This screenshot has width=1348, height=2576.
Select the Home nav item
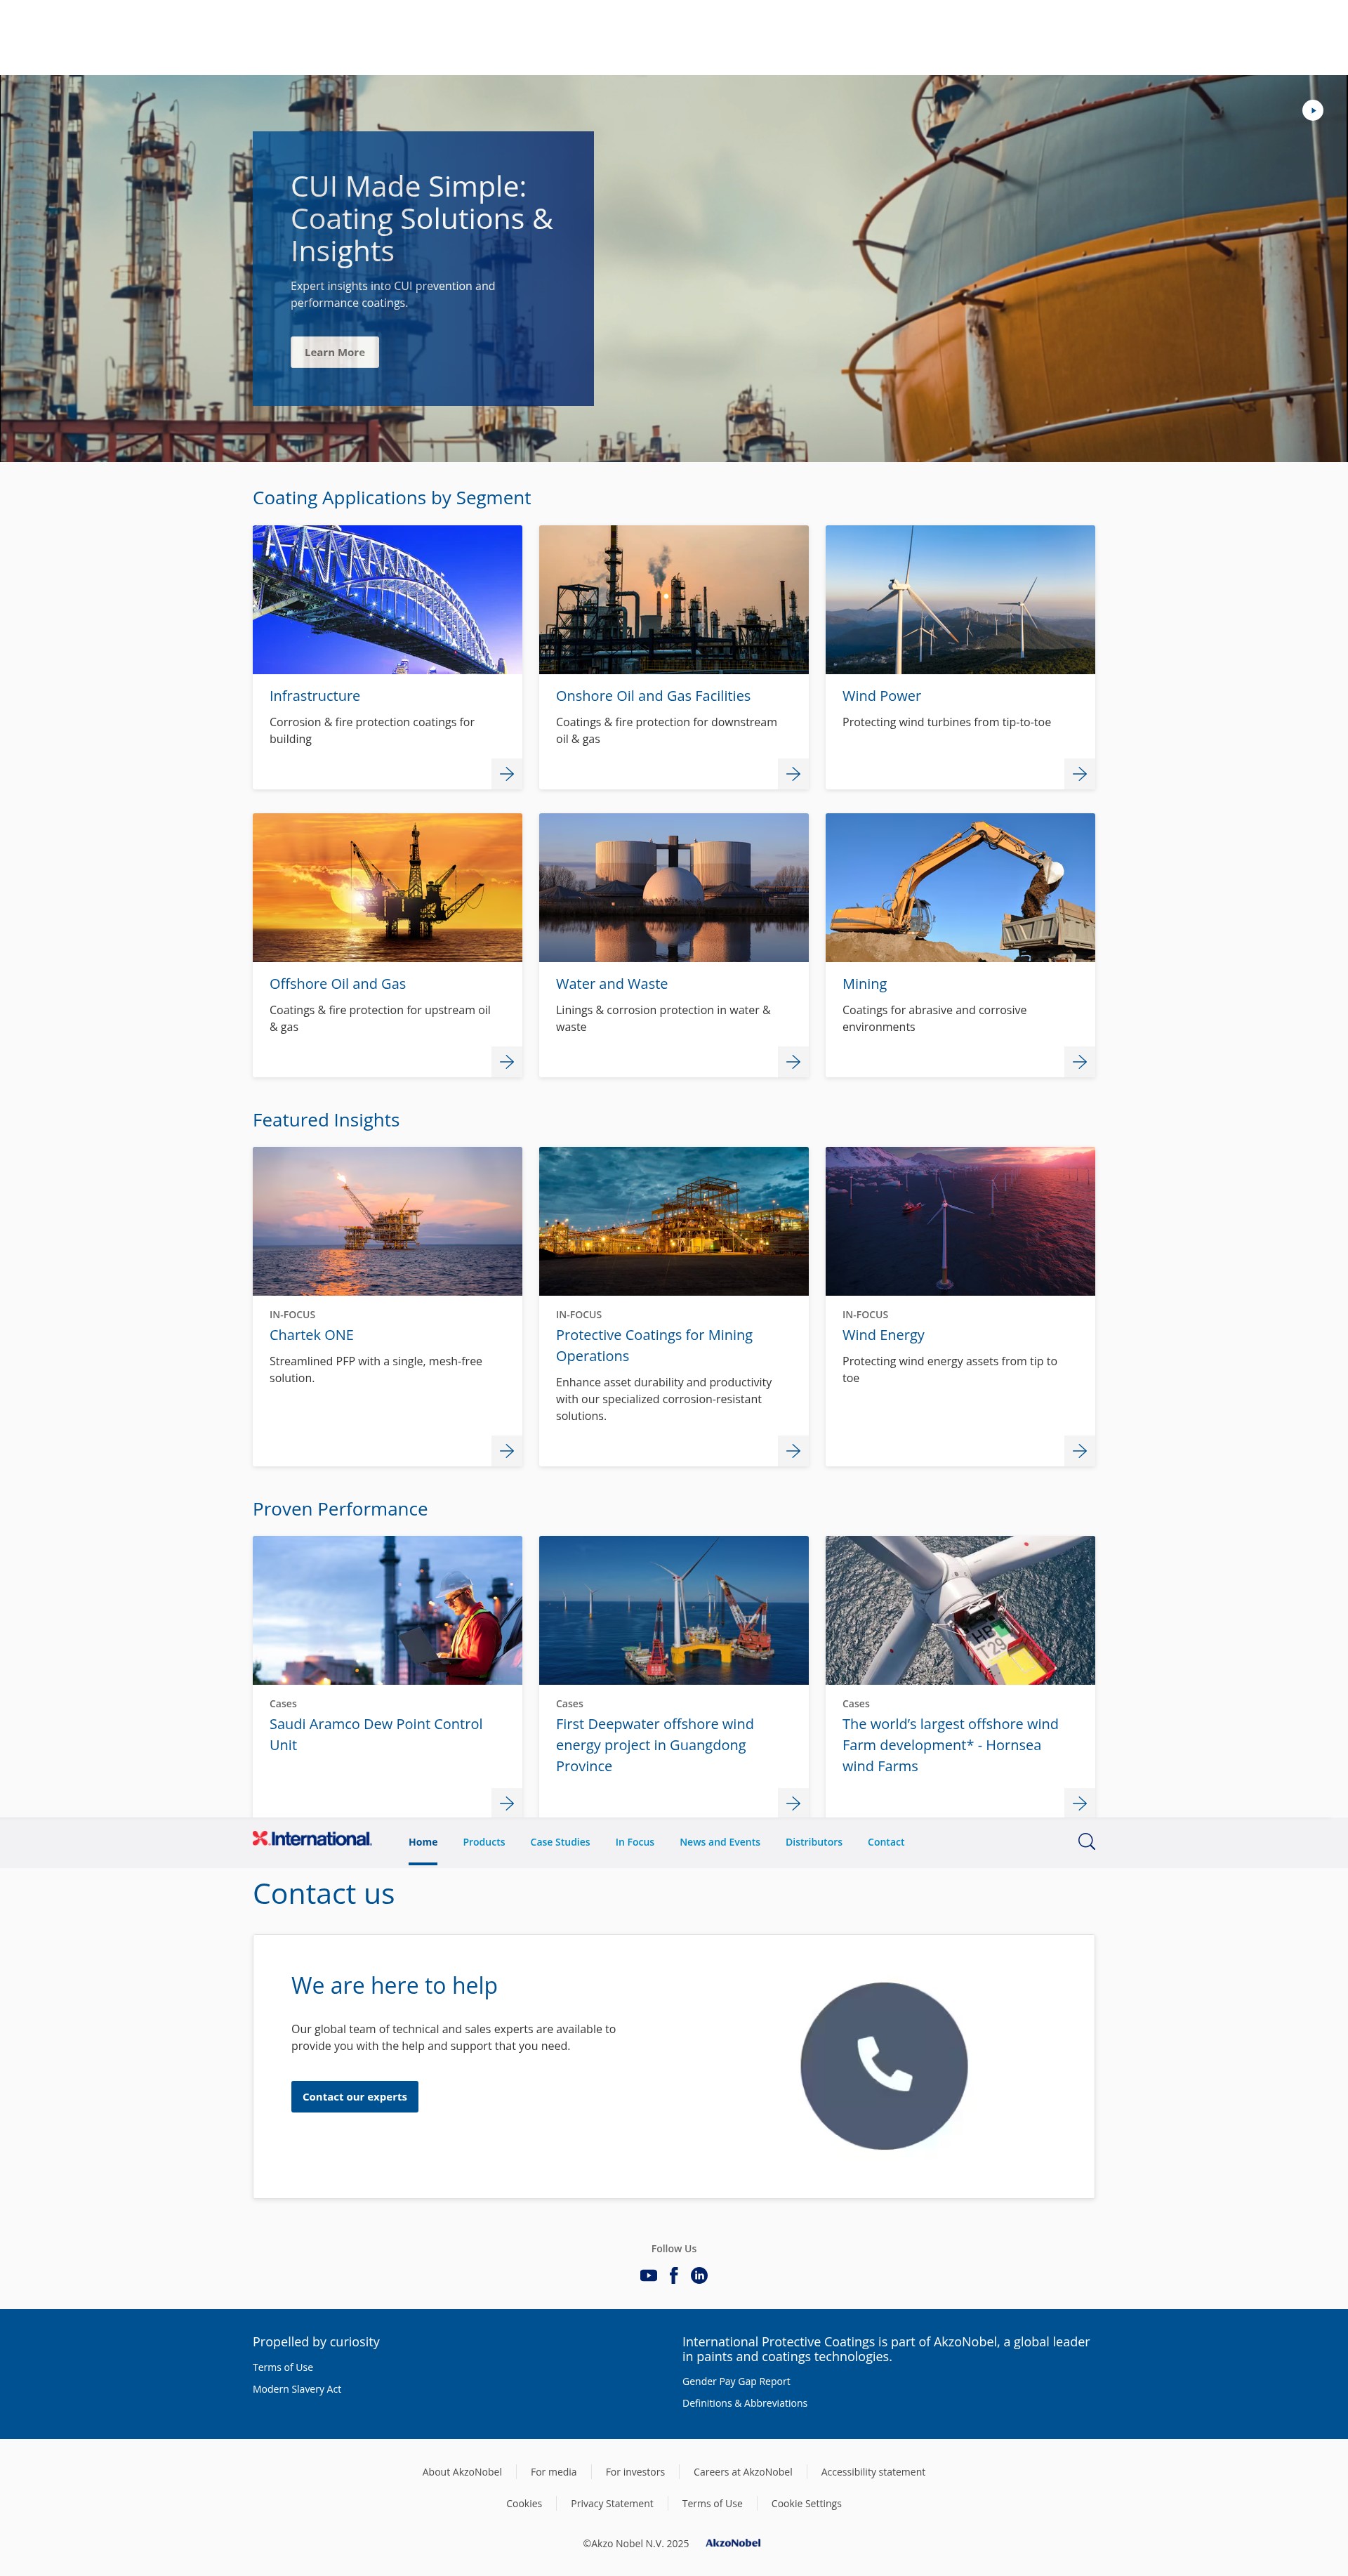(423, 1842)
